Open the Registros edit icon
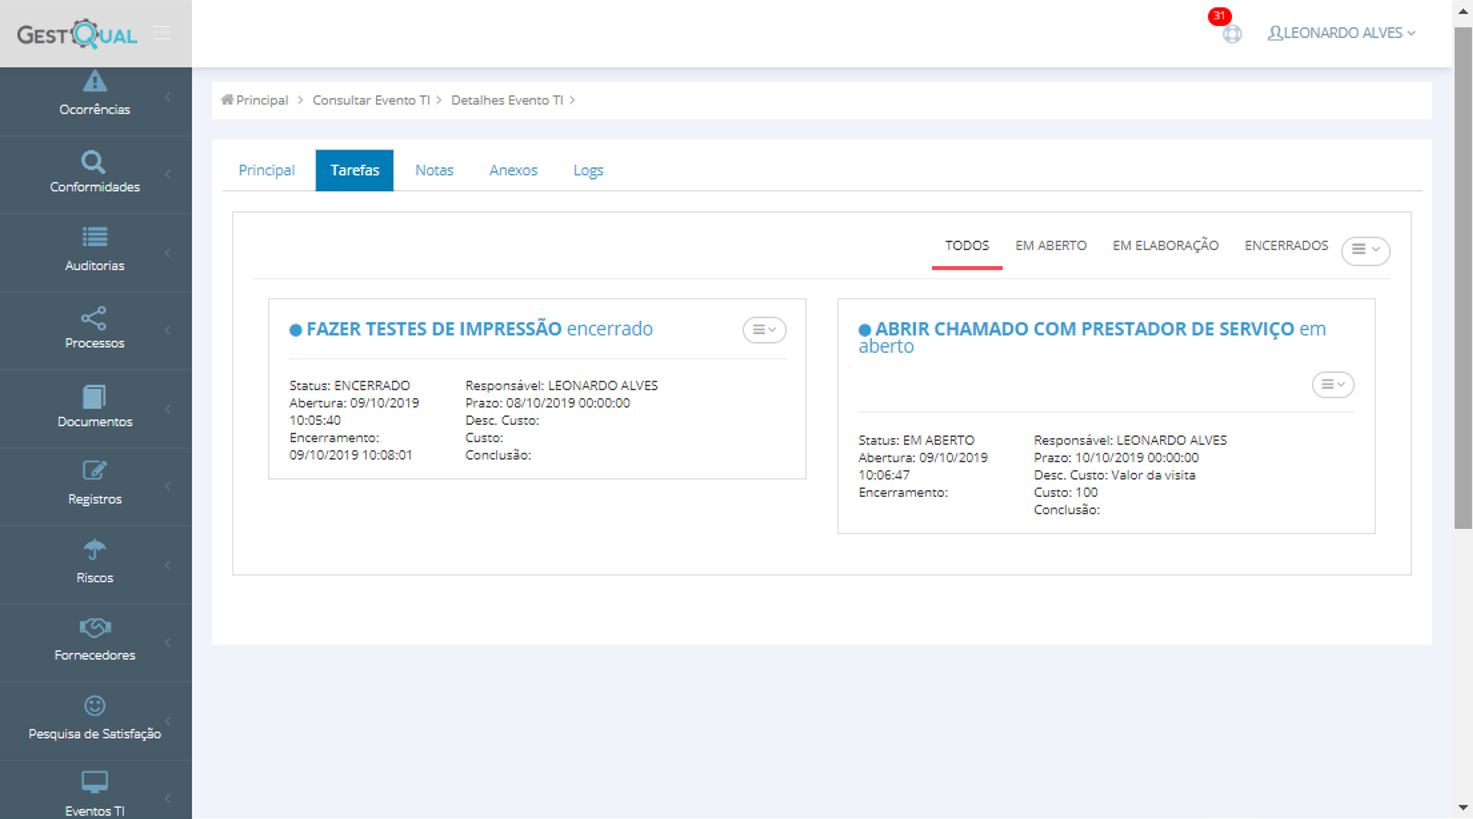Image resolution: width=1473 pixels, height=819 pixels. (94, 470)
